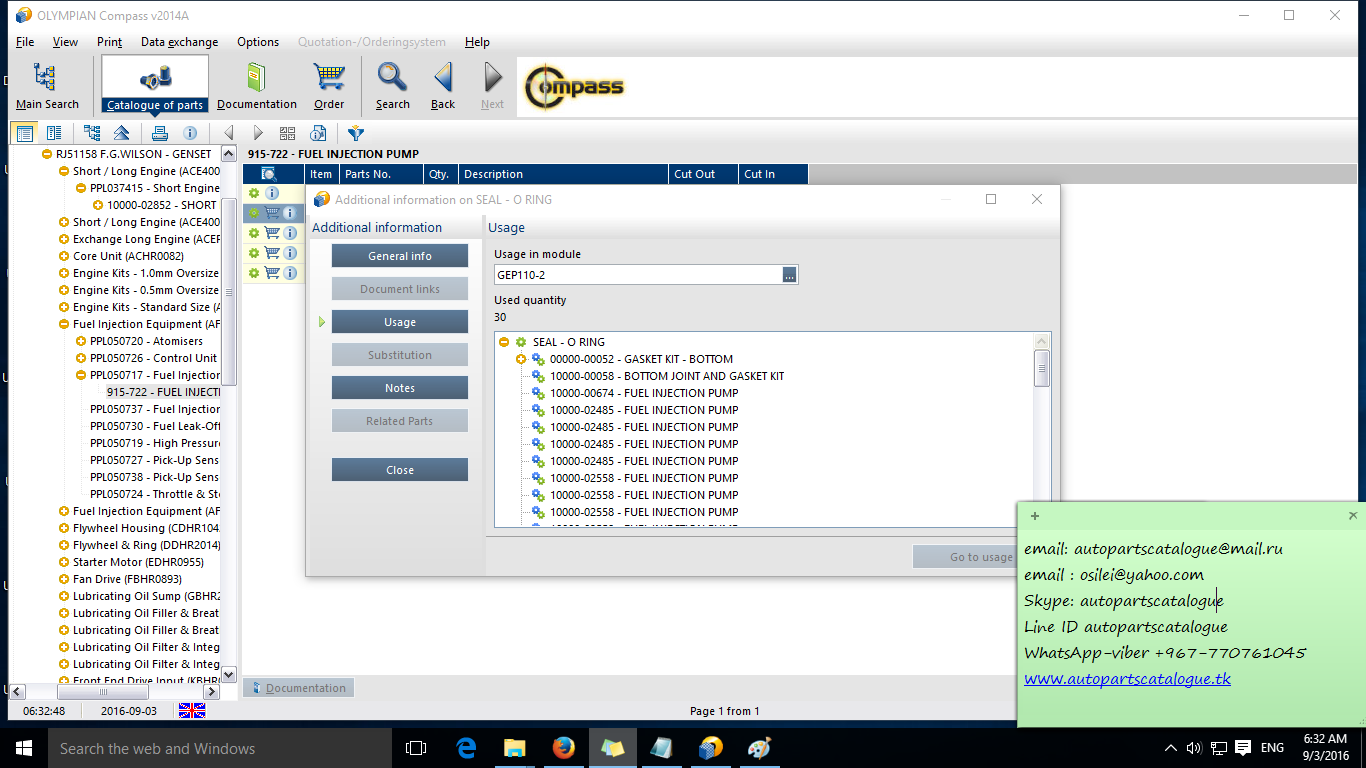The image size is (1366, 768).
Task: Expand the Core Unit (ACHR0082) node
Action: pyautogui.click(x=64, y=256)
